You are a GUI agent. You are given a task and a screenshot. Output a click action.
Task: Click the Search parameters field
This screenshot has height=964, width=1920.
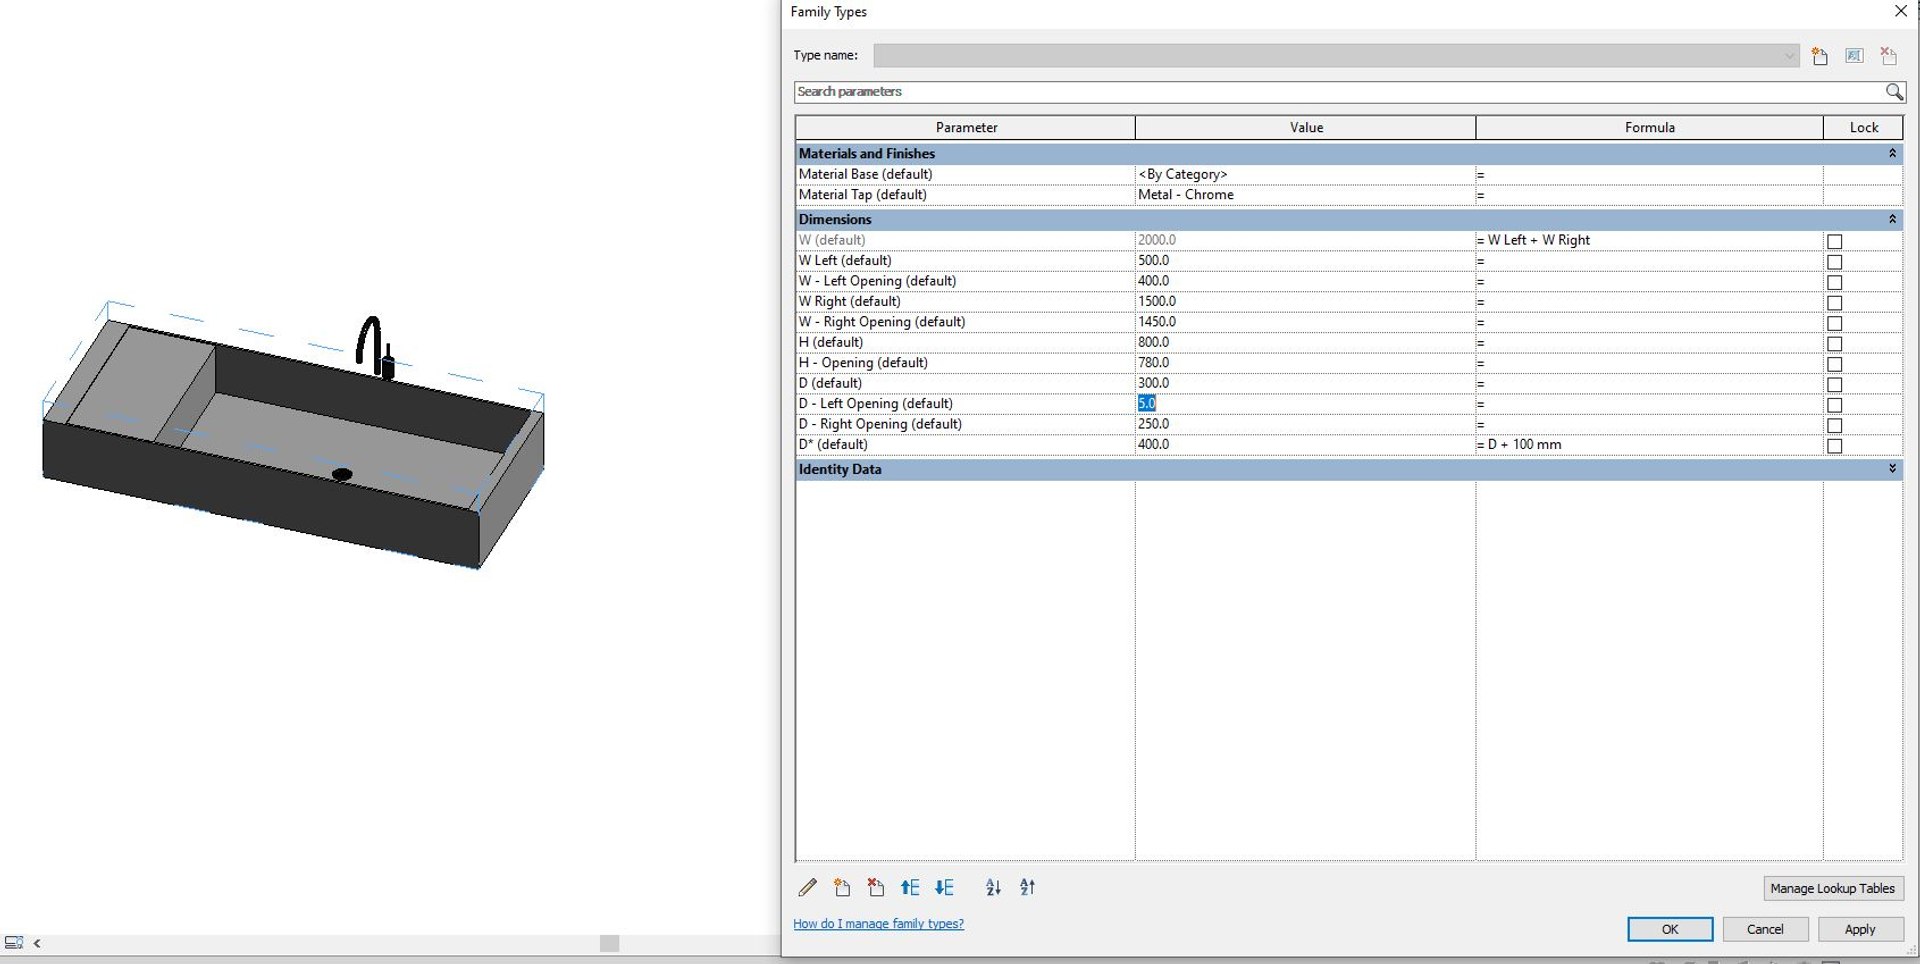pyautogui.click(x=1340, y=92)
